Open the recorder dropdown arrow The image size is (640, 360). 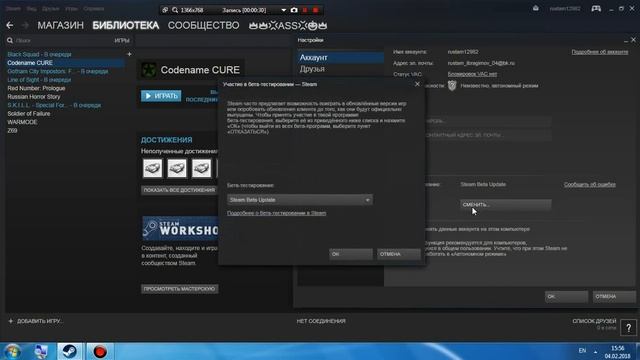[284, 10]
